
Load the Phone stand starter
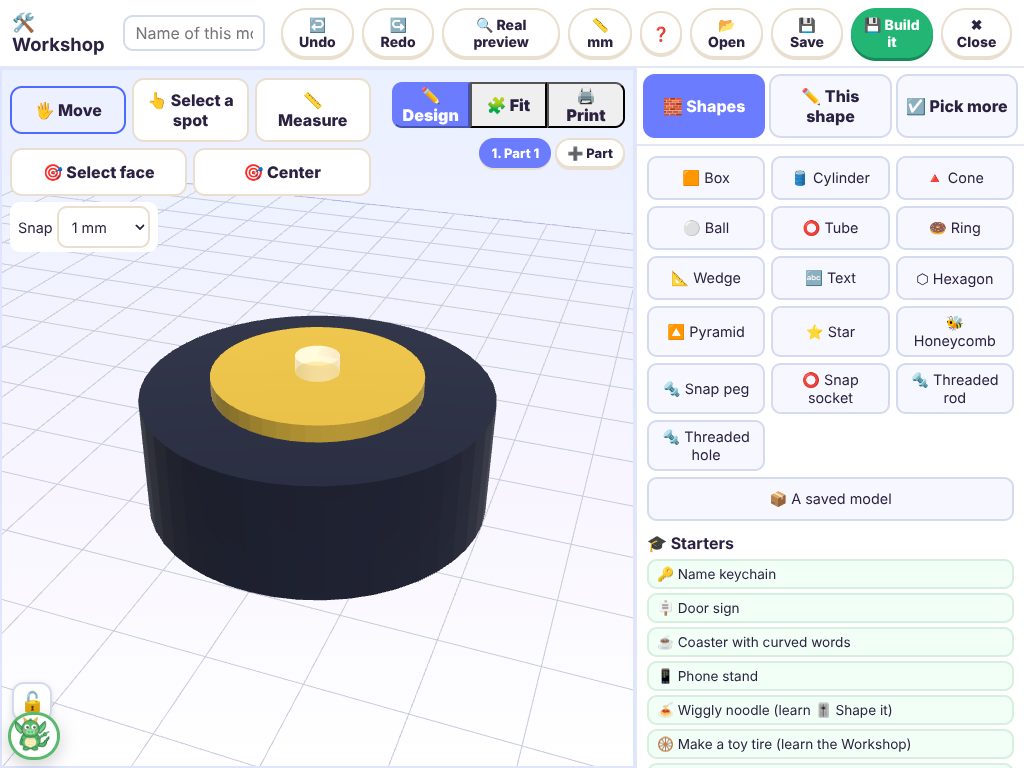coord(830,676)
